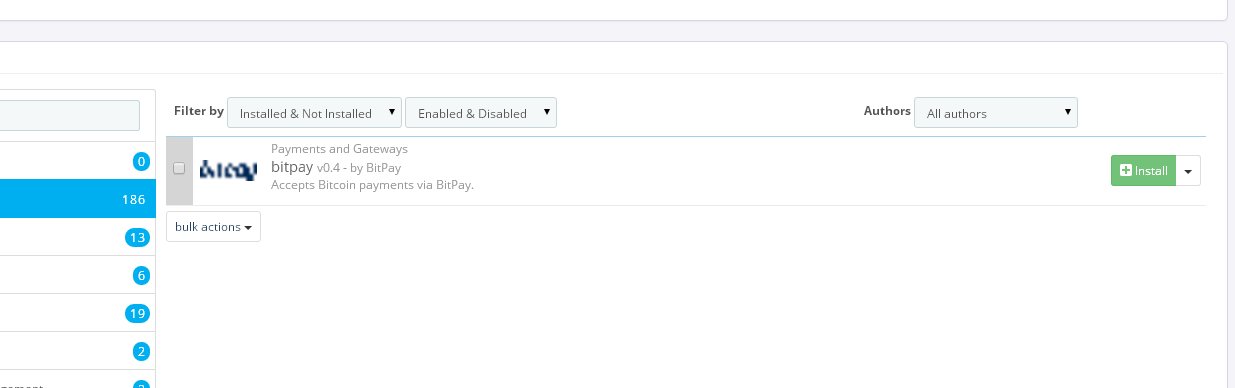
Task: Open the caret next to Install
Action: [x=1188, y=171]
